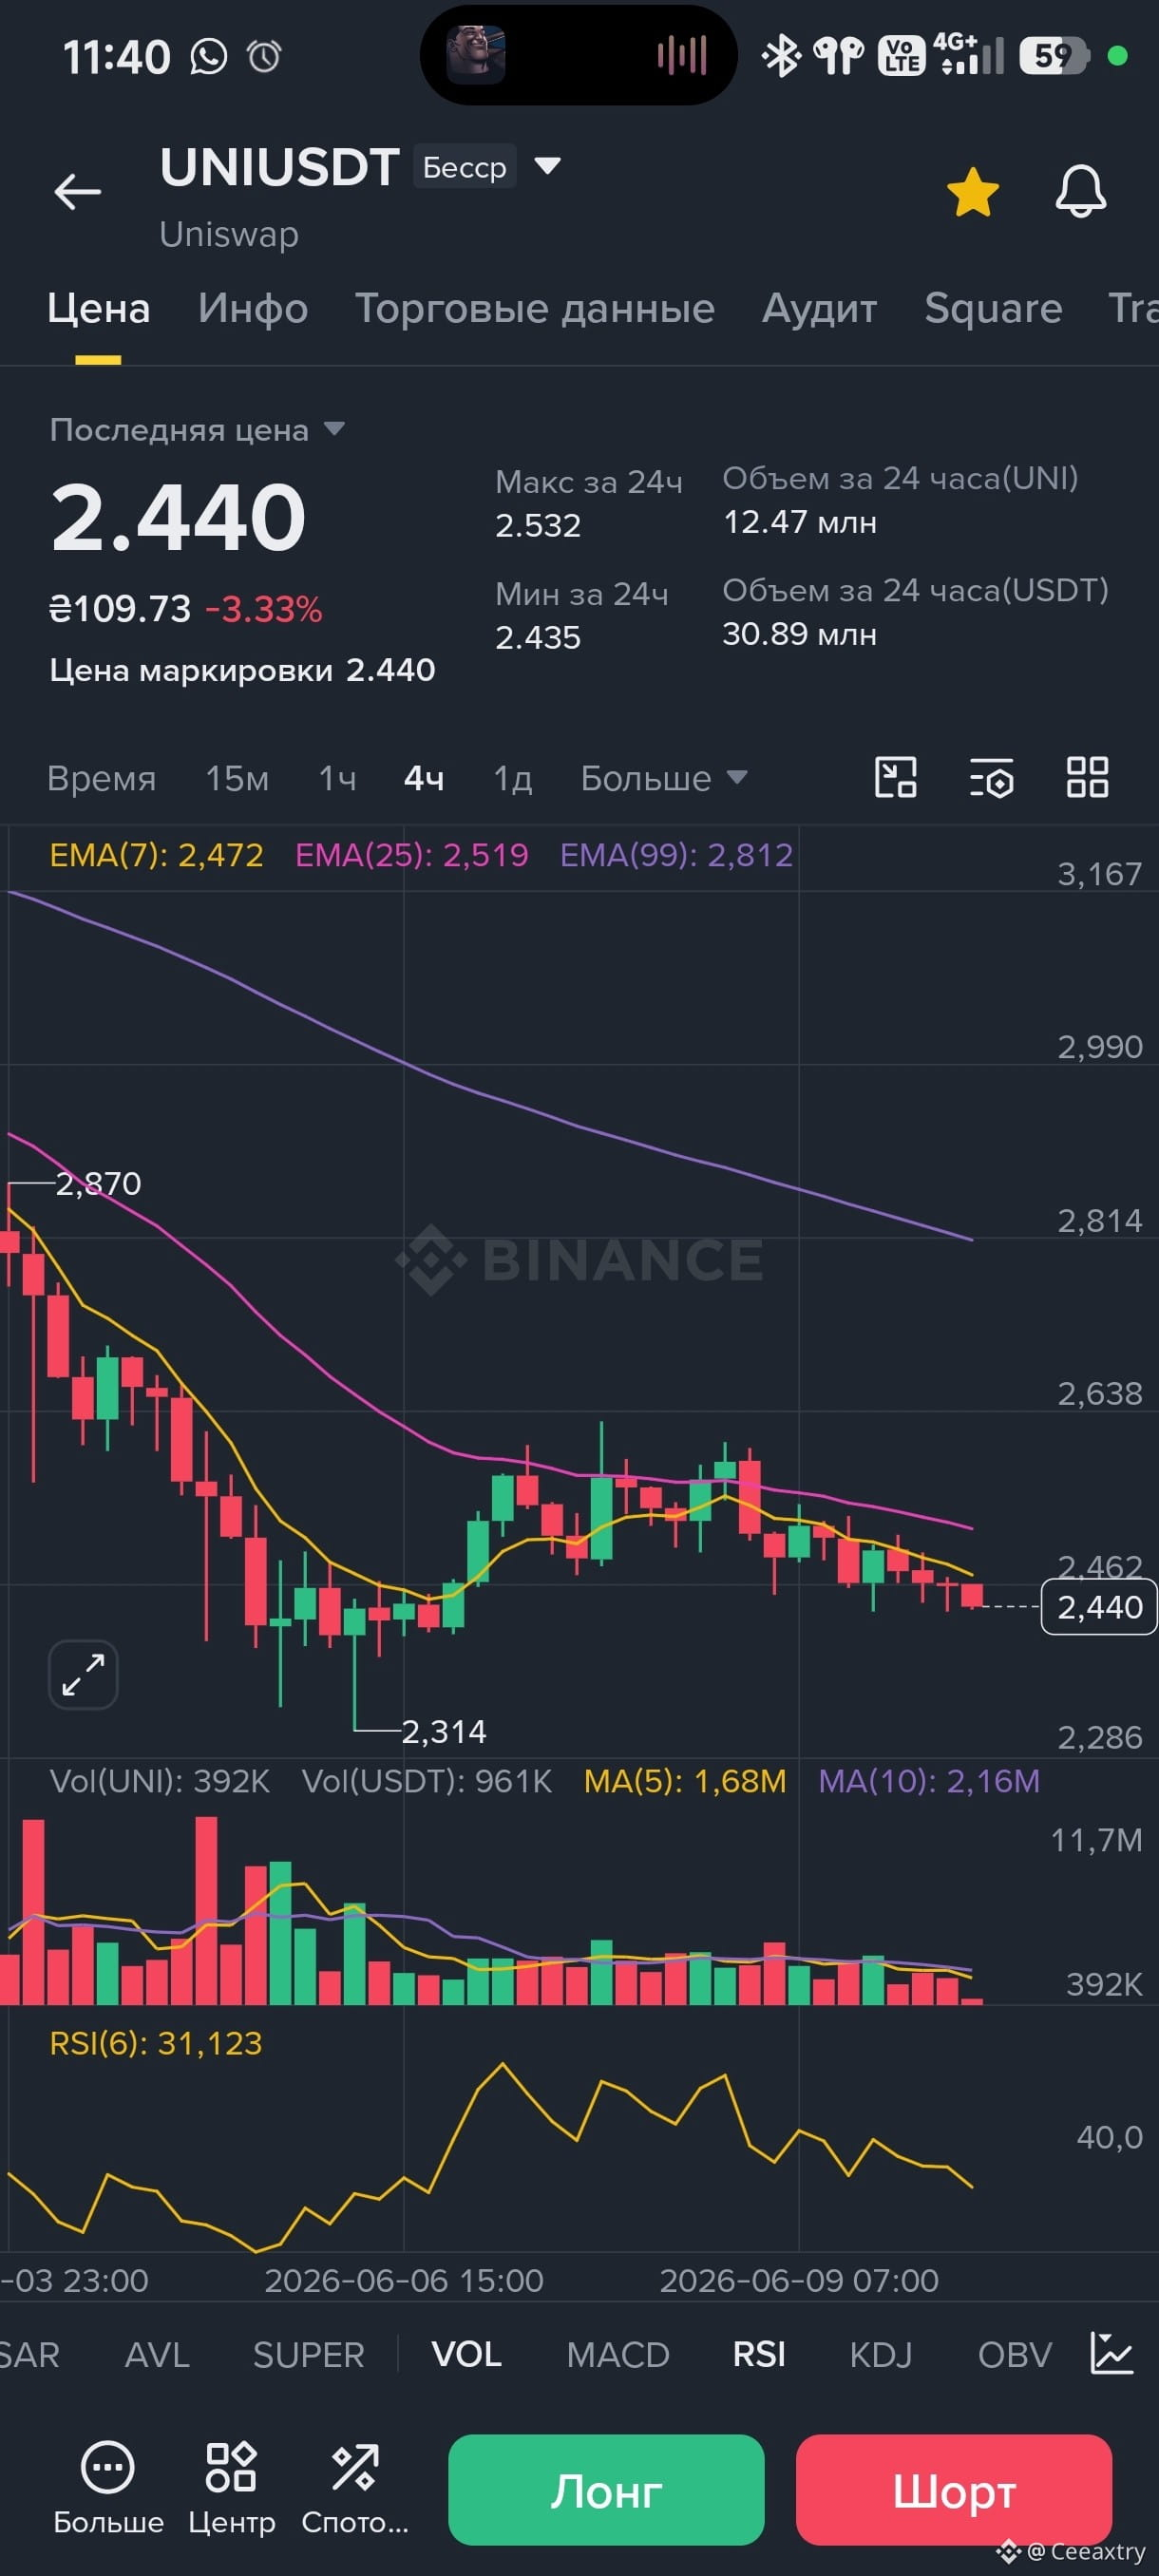Open the Square tab
The height and width of the screenshot is (2576, 1159).
993,308
